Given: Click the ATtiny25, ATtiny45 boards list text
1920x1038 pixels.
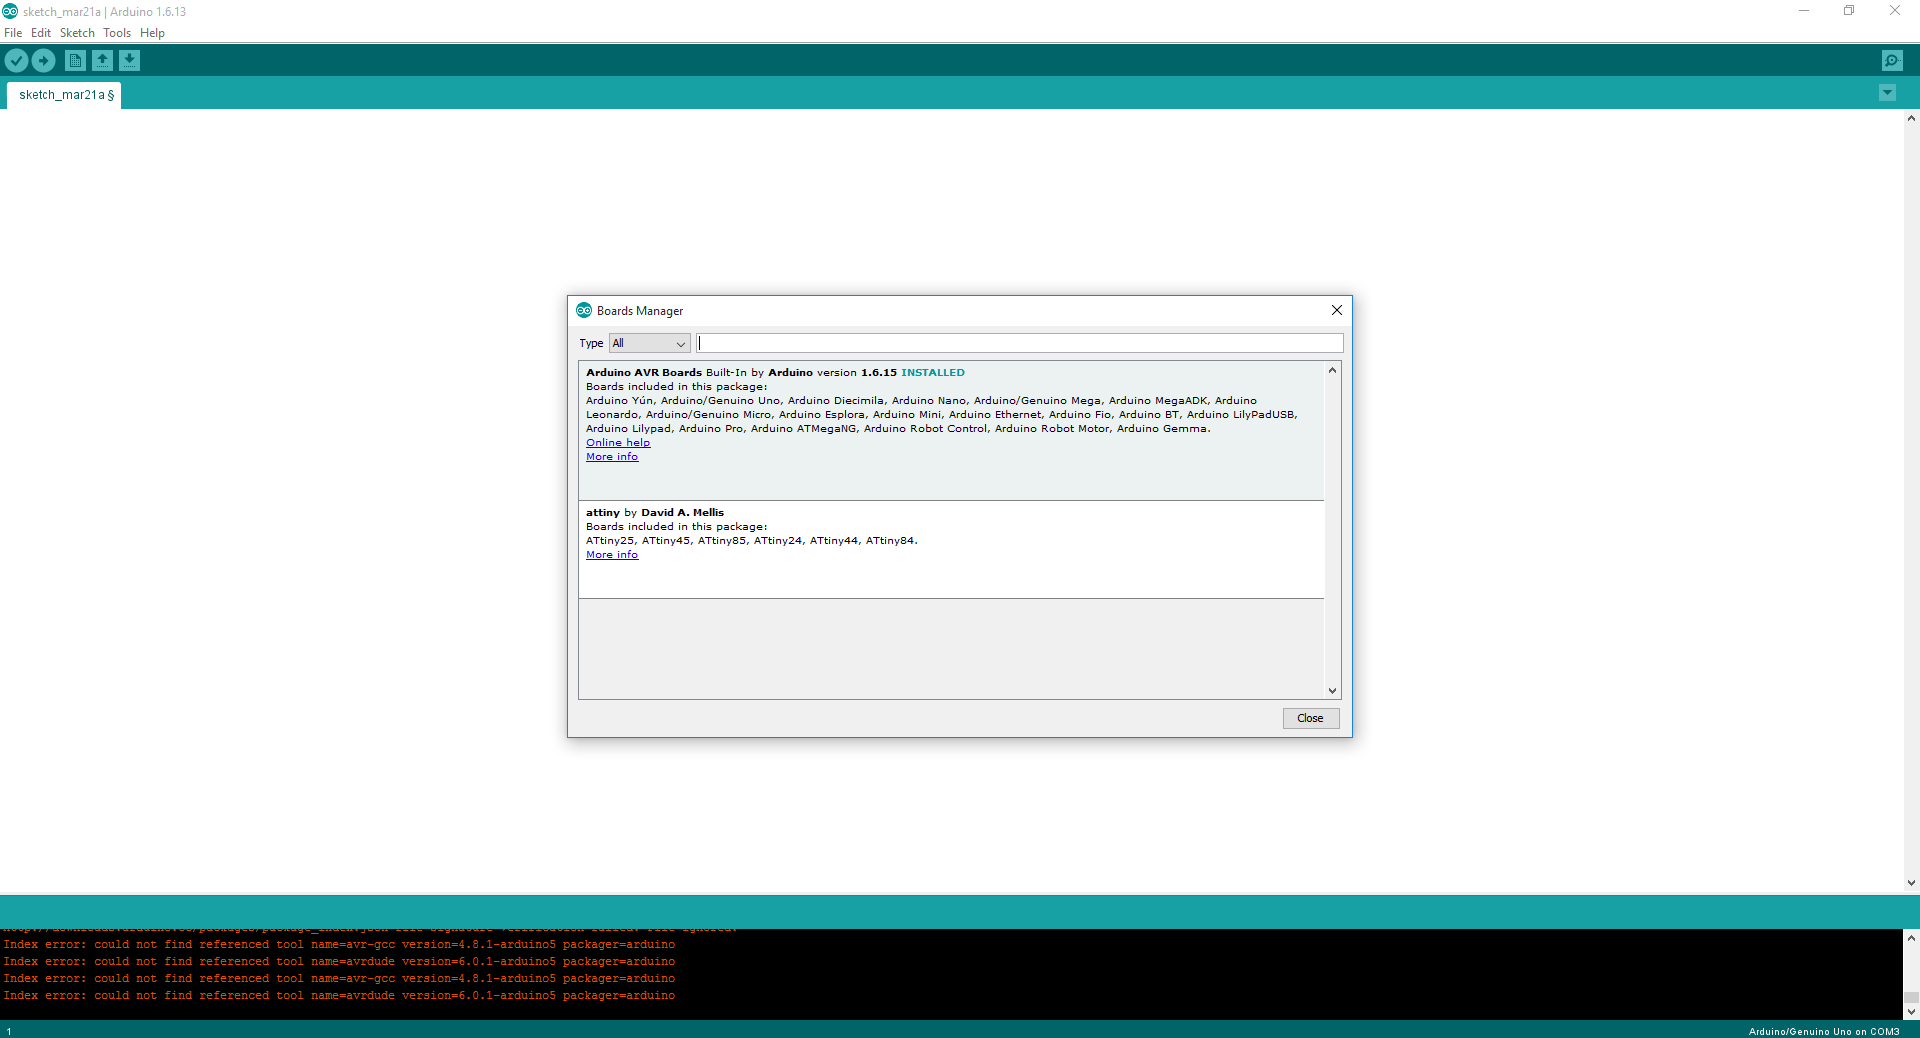Looking at the screenshot, I should 751,541.
